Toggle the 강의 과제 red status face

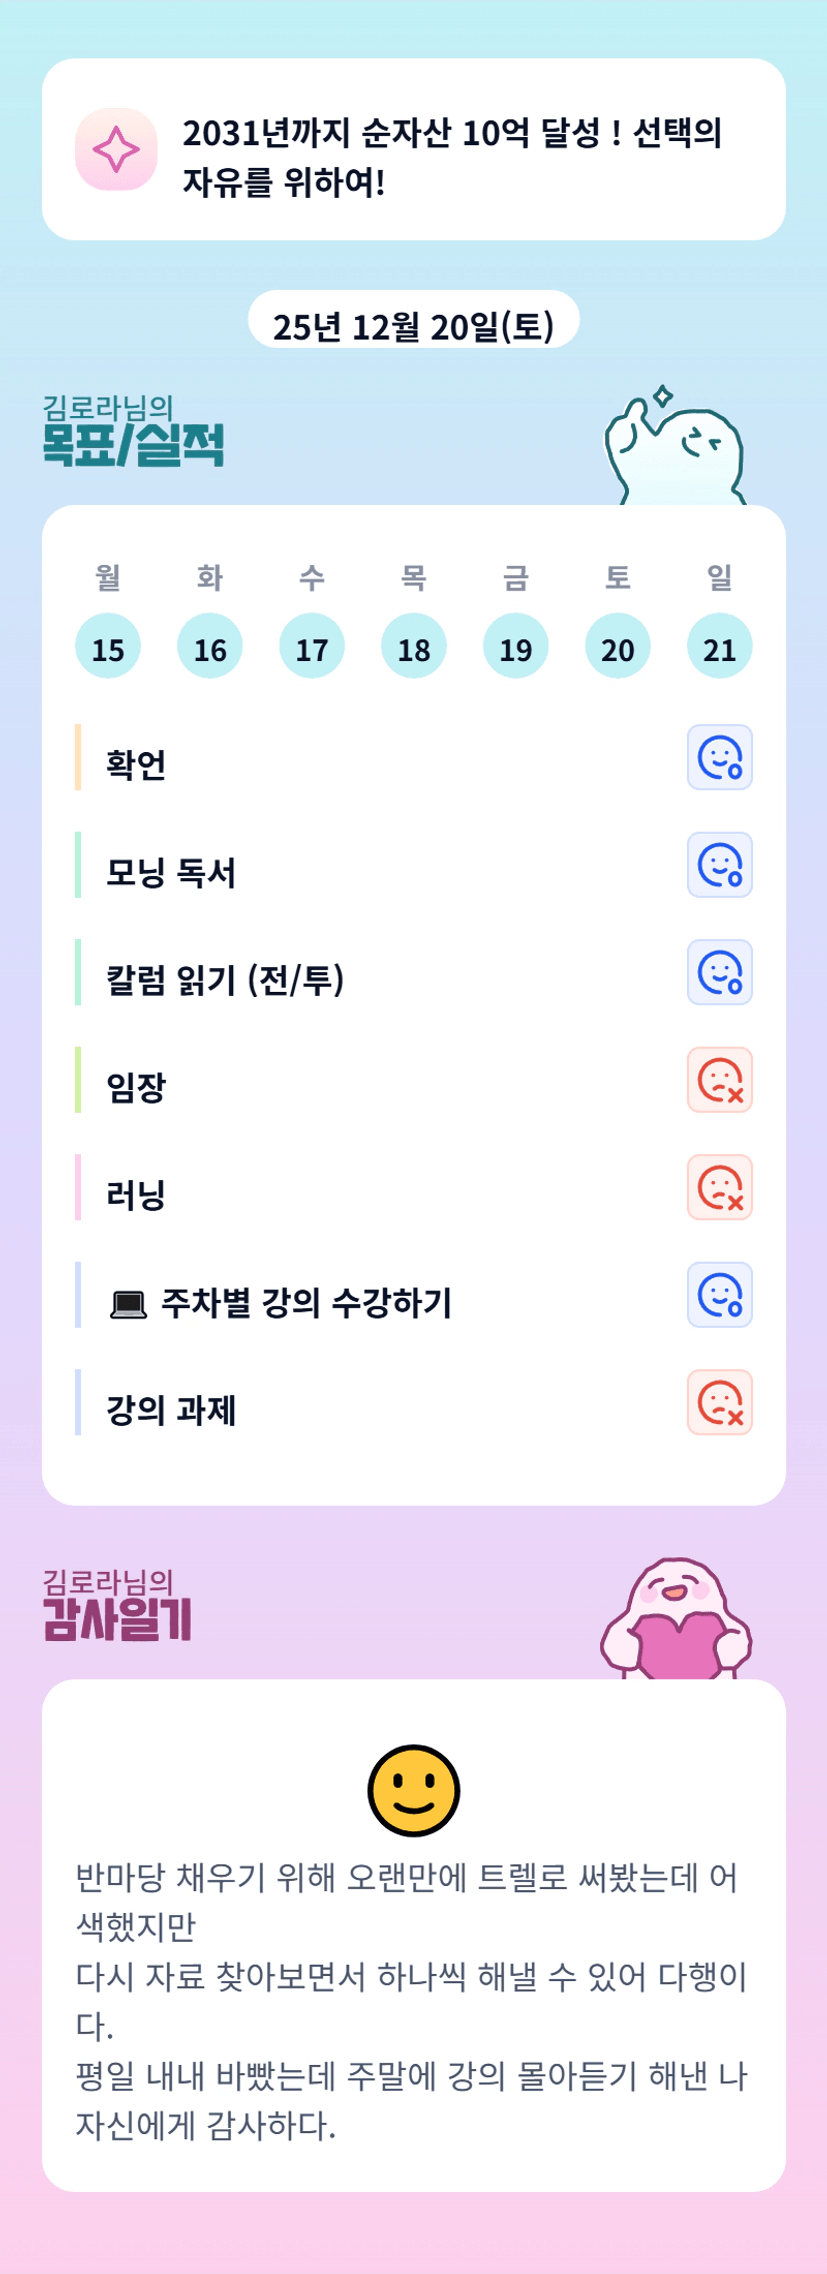coord(719,1402)
